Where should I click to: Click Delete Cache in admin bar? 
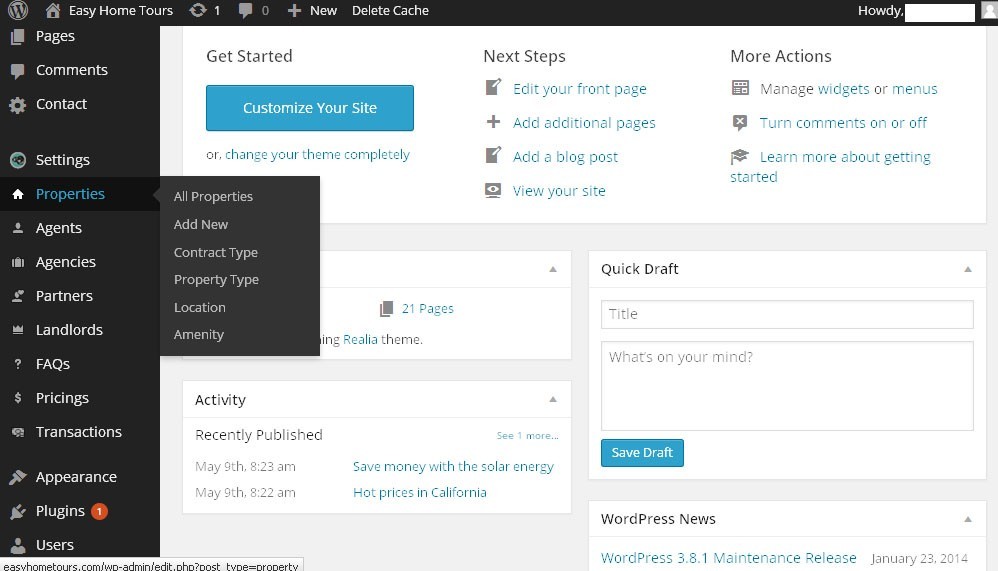[x=390, y=11]
